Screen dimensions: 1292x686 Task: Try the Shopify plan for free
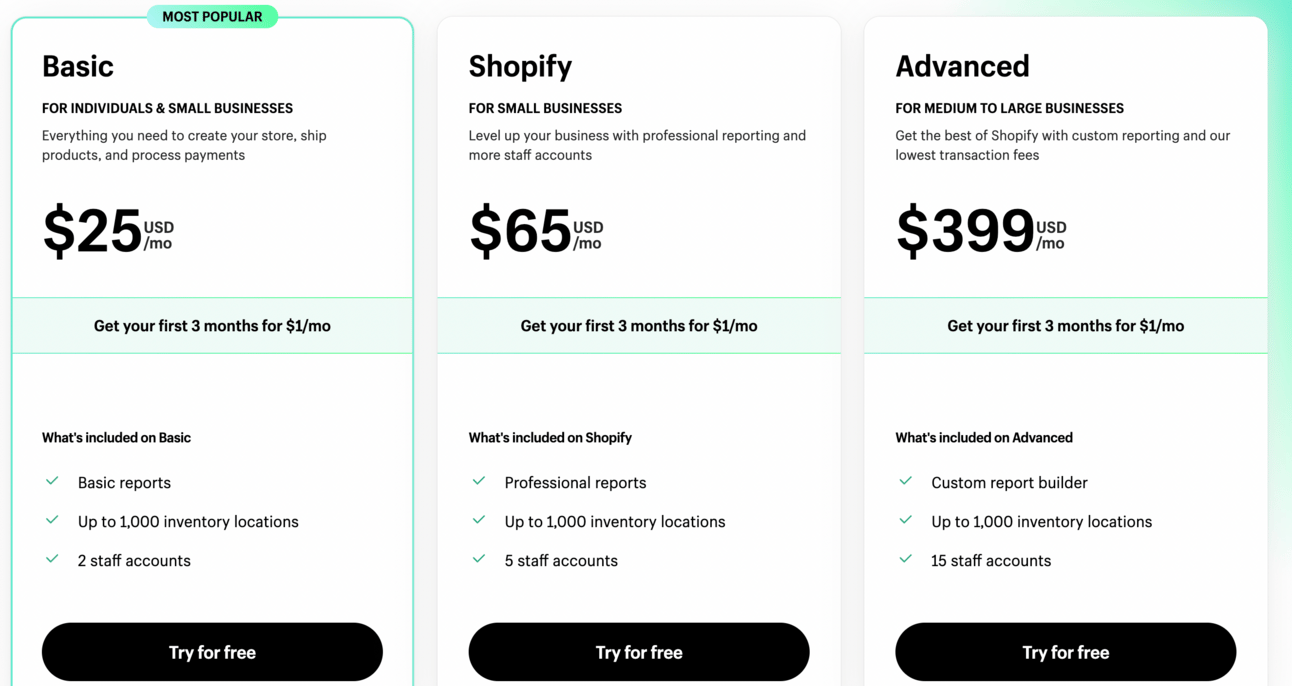pyautogui.click(x=639, y=652)
